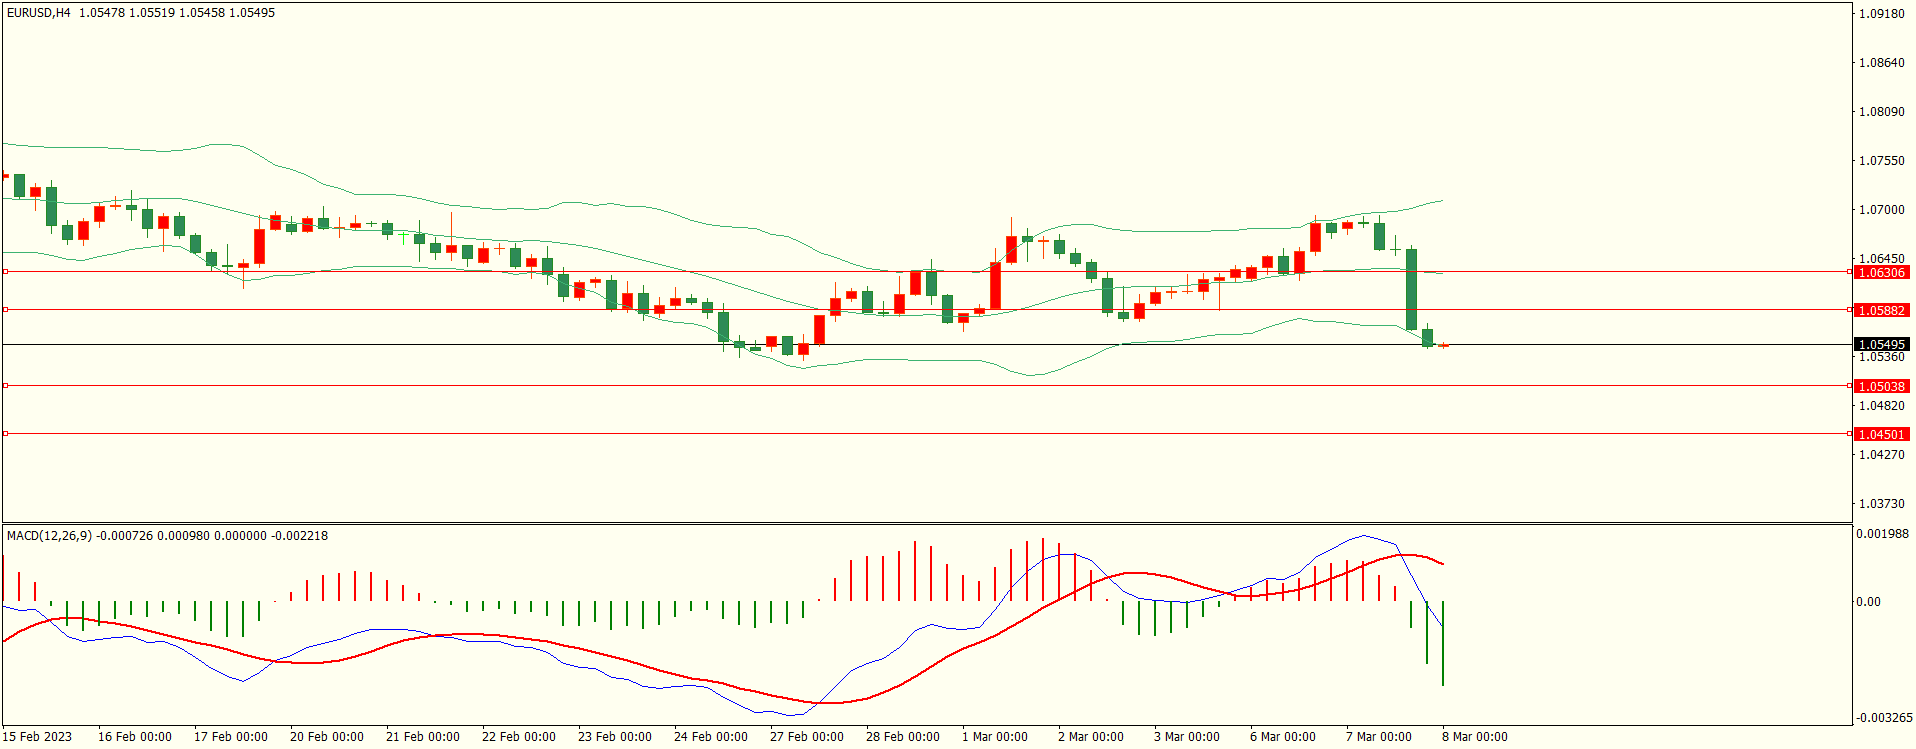Click the current price 1.05495 black label
Screen dimensions: 1916x749
click(1881, 344)
